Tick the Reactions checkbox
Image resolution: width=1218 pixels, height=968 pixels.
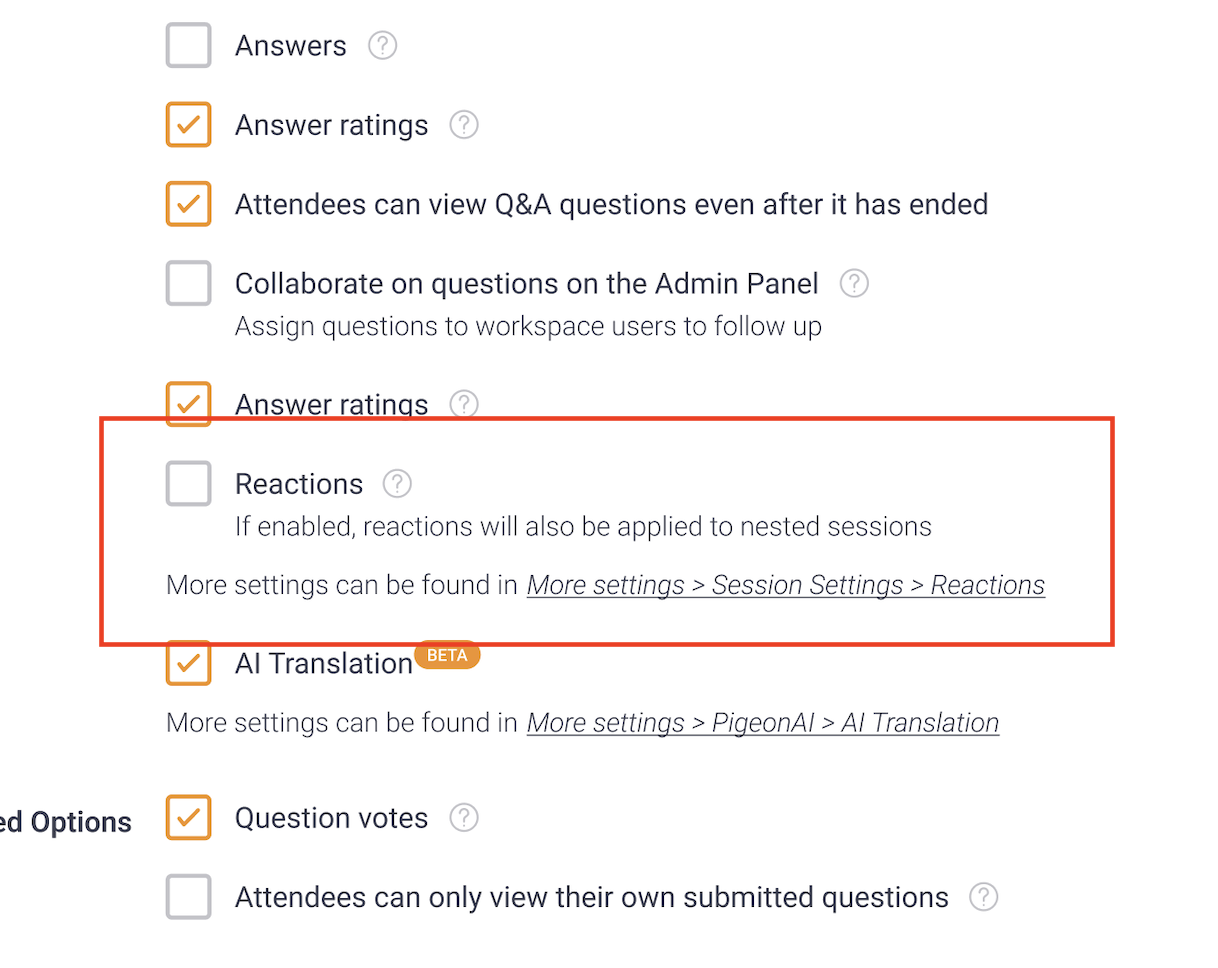click(188, 484)
